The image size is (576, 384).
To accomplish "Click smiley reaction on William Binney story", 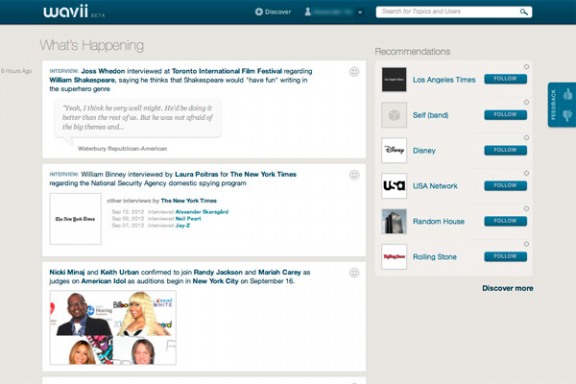I will pyautogui.click(x=354, y=175).
